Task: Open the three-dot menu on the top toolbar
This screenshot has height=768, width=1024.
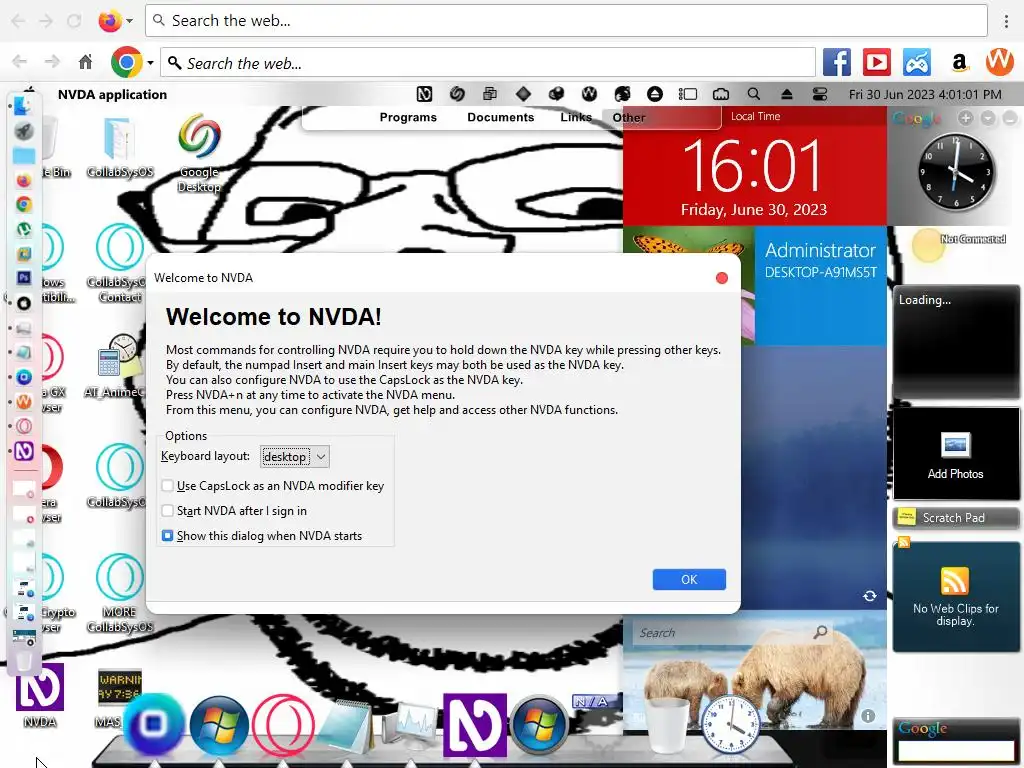Action: pos(1006,21)
